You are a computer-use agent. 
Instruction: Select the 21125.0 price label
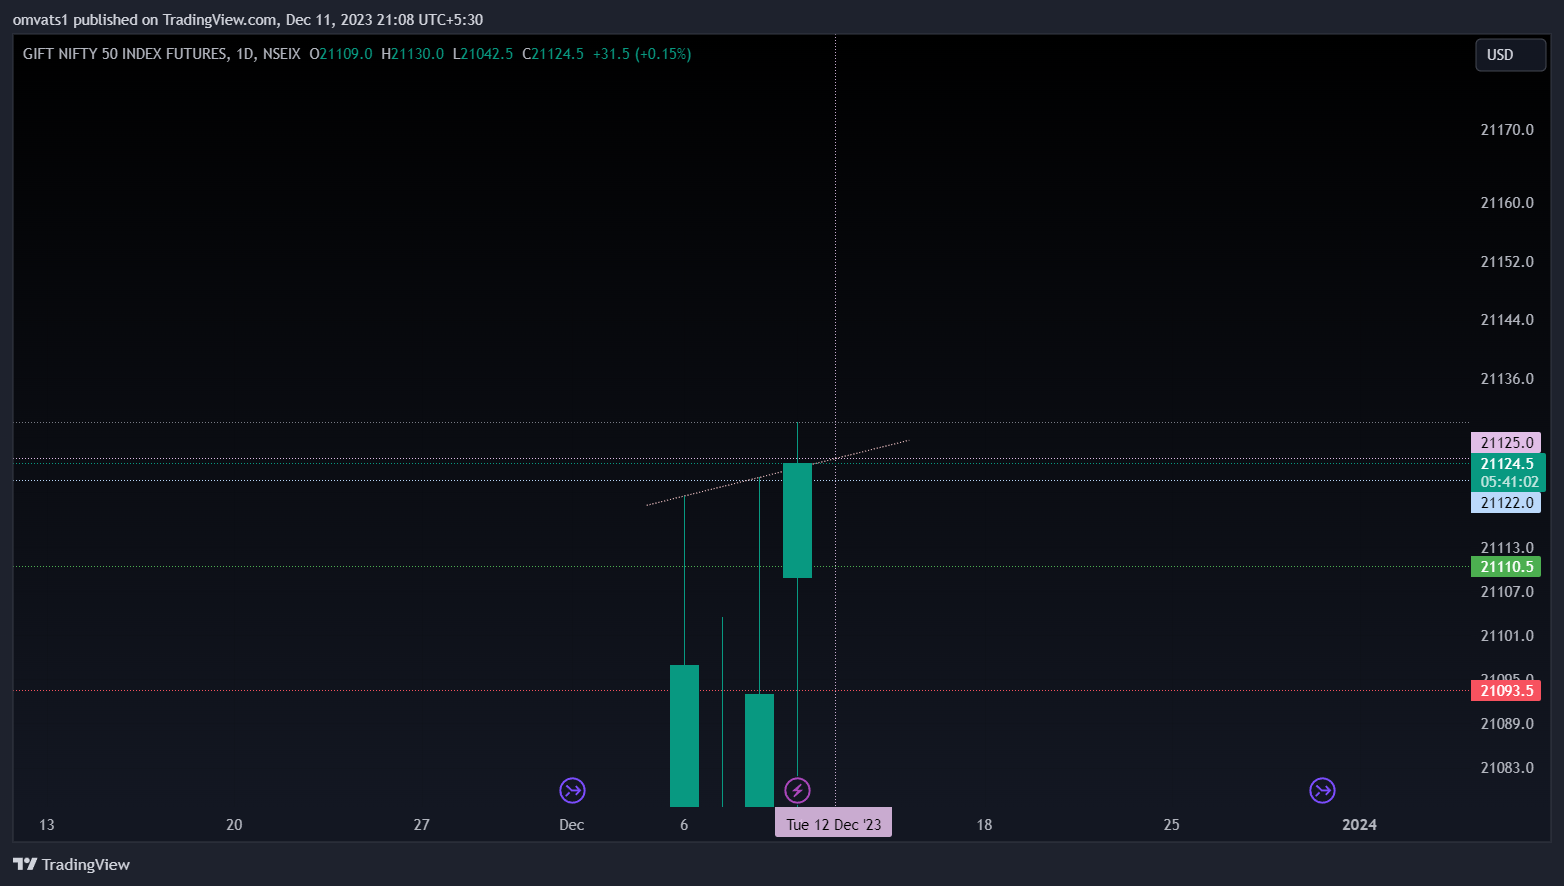1506,443
